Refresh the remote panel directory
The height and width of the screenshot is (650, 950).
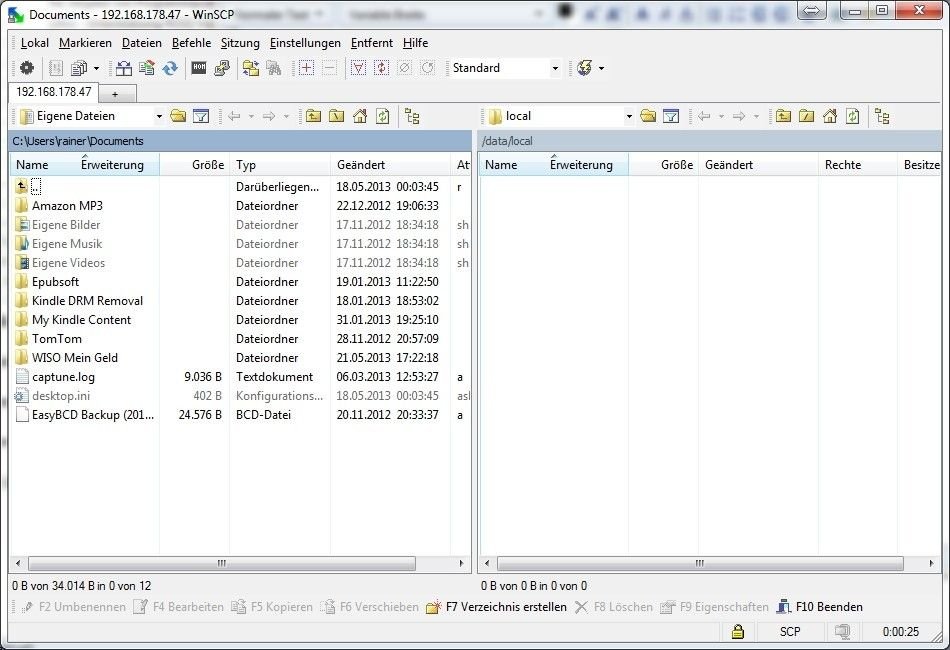click(x=853, y=116)
